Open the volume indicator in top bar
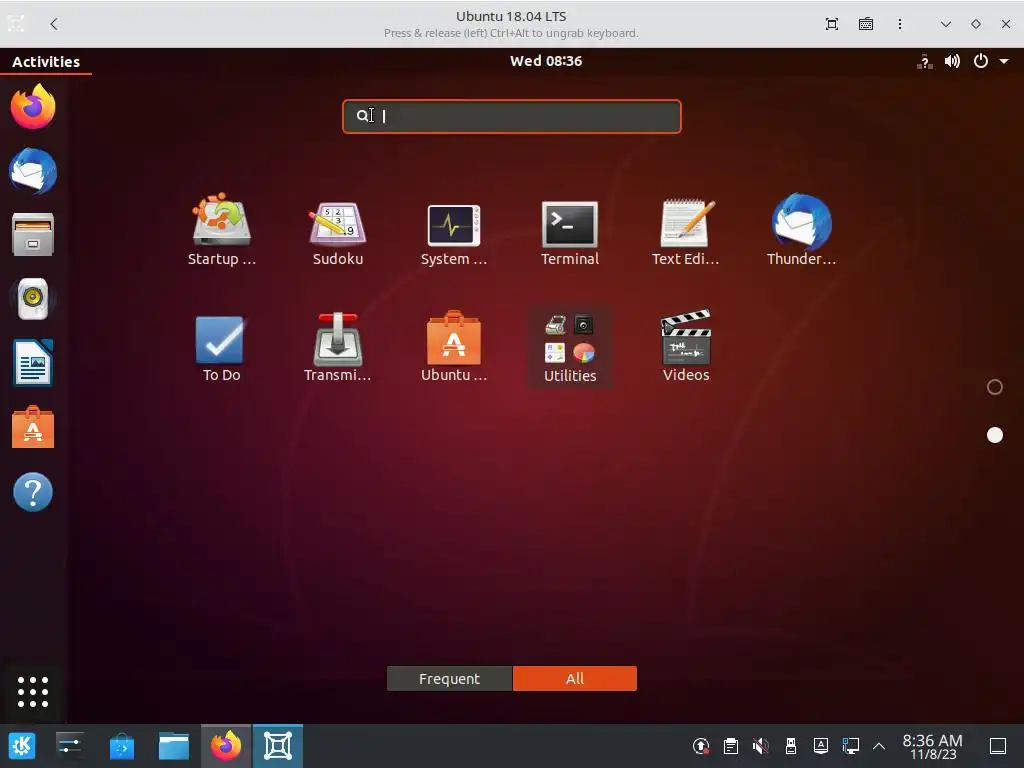 pyautogui.click(x=952, y=61)
